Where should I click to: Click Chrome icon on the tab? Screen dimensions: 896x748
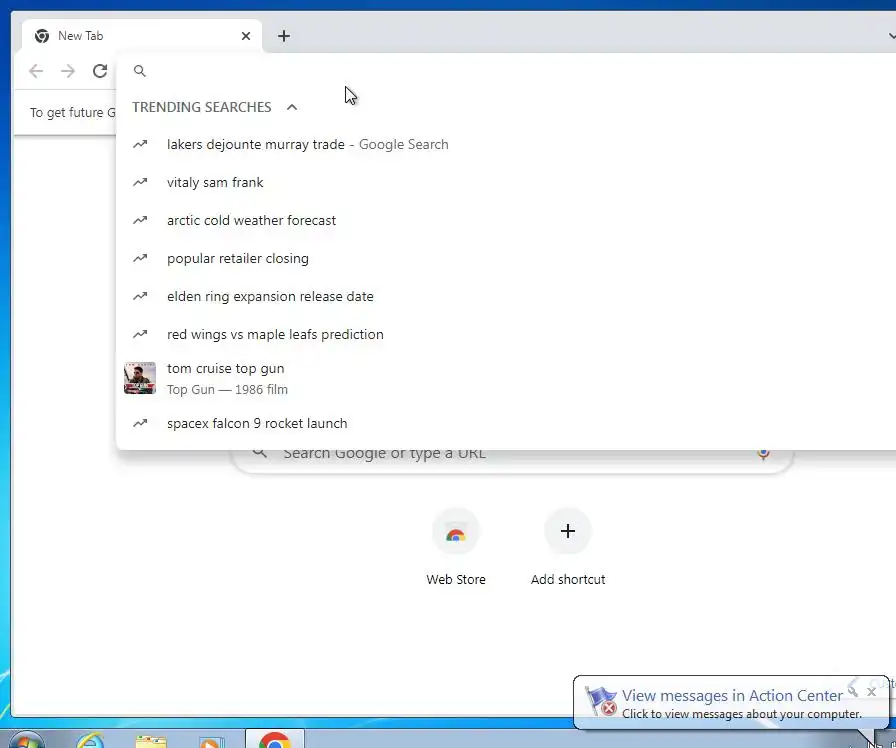click(x=42, y=36)
